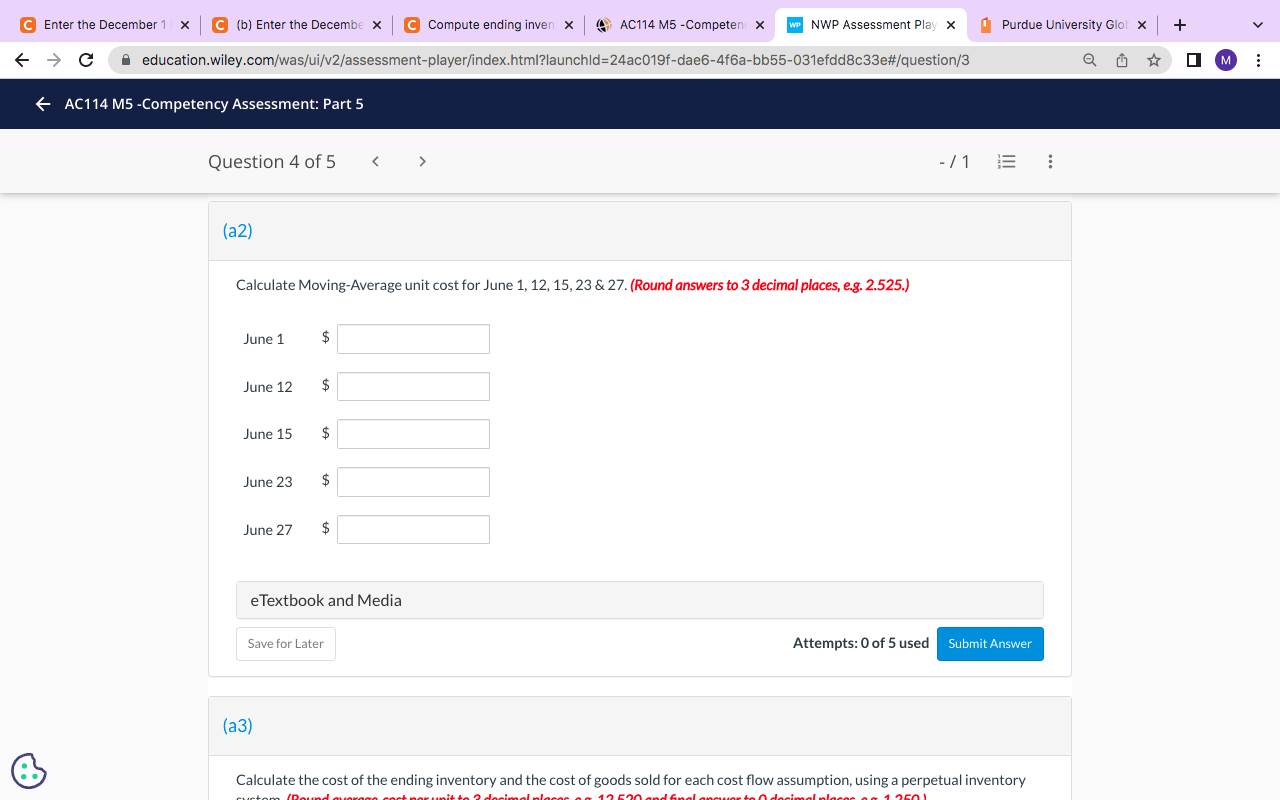Open the question options kebab menu
1280x800 pixels.
pyautogui.click(x=1050, y=161)
